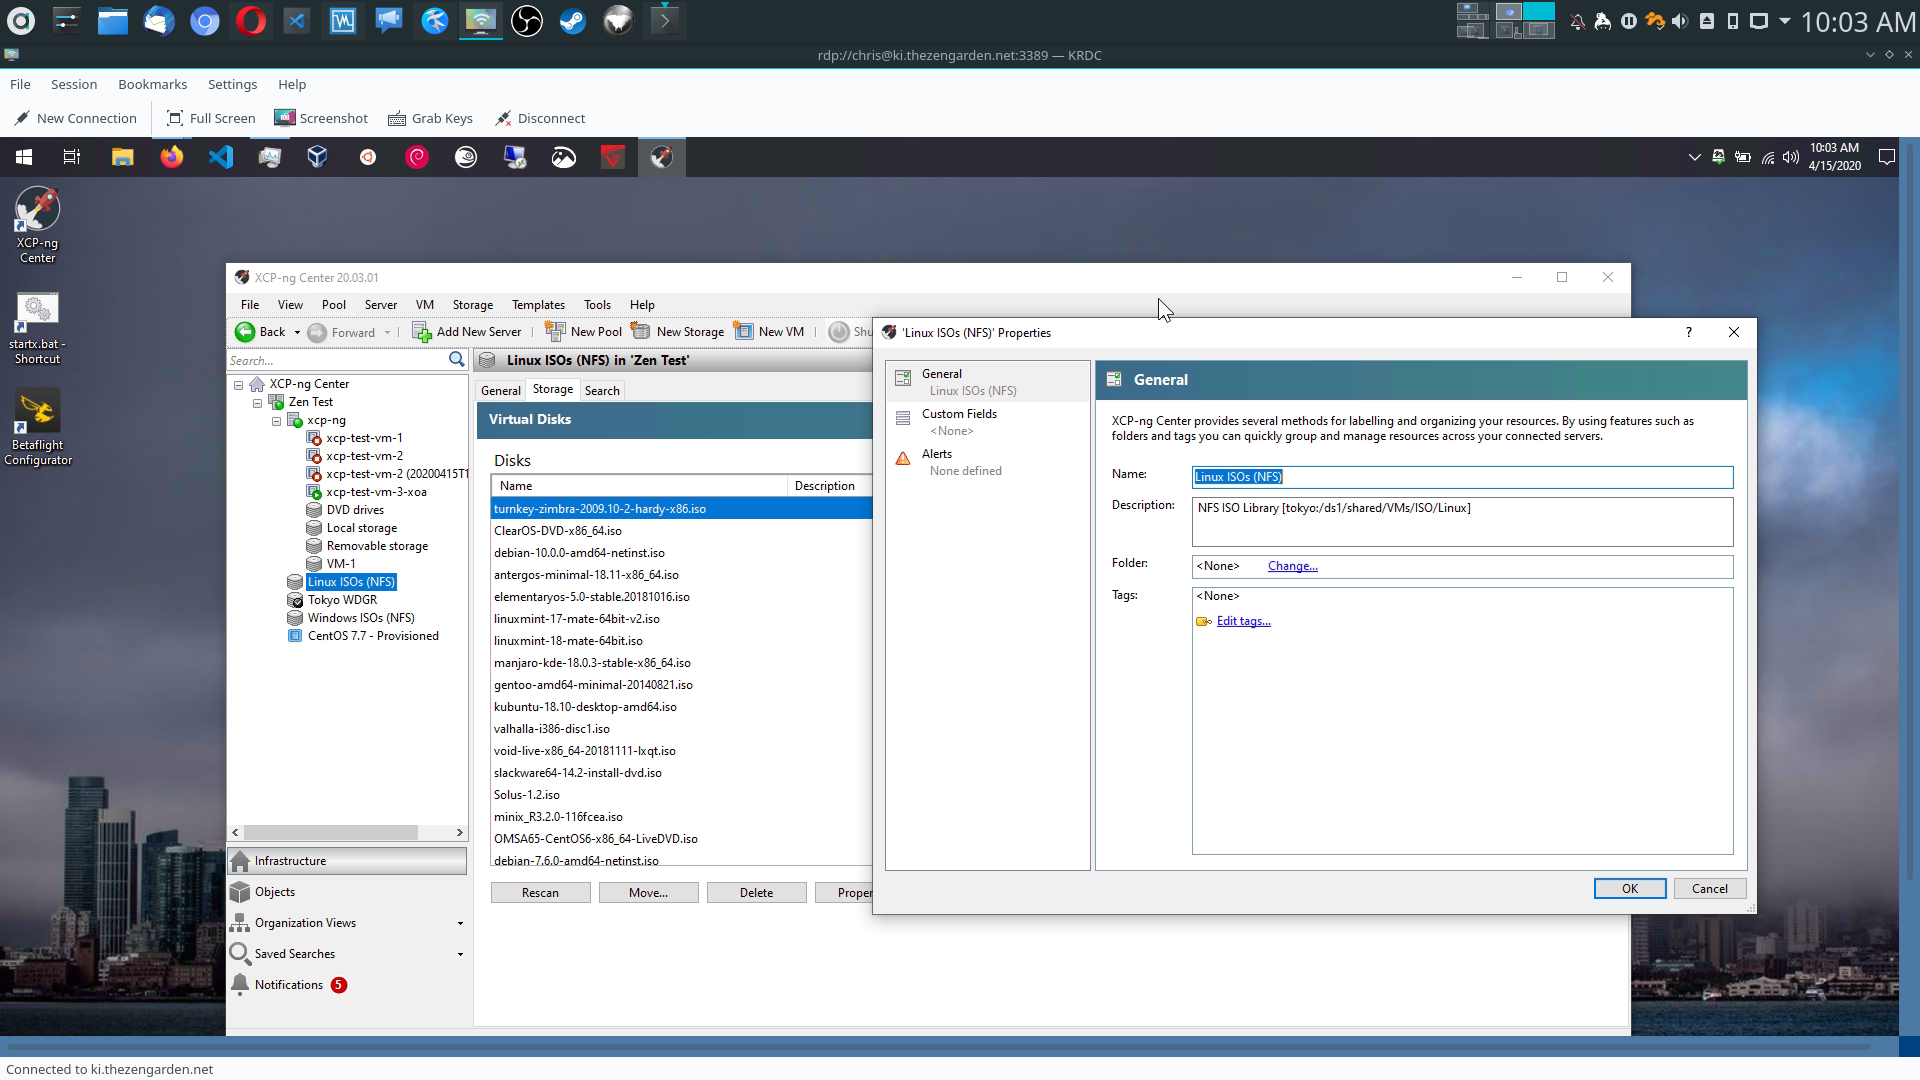Click Task View icon in remote taskbar

click(x=72, y=157)
